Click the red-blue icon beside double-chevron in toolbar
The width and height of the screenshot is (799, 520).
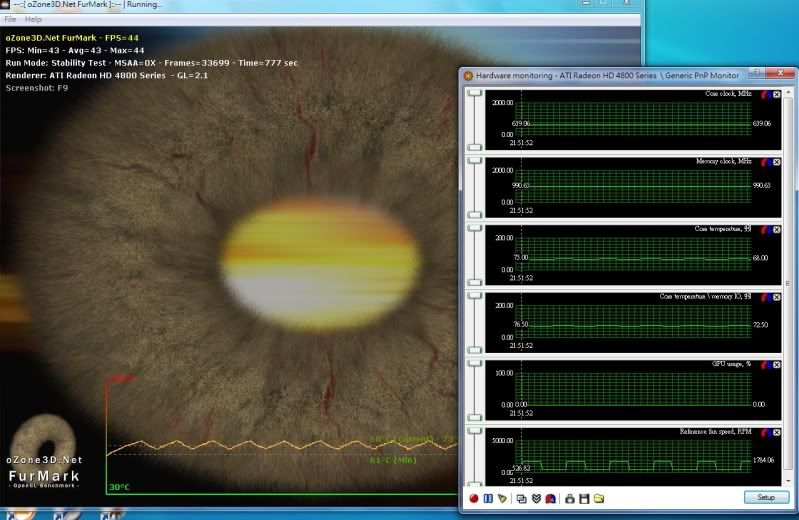tap(550, 498)
